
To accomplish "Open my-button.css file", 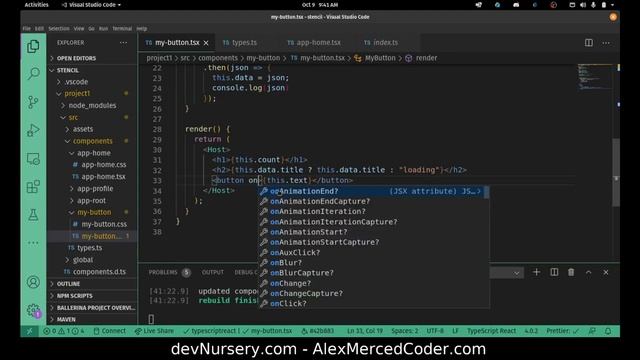I will coord(104,224).
